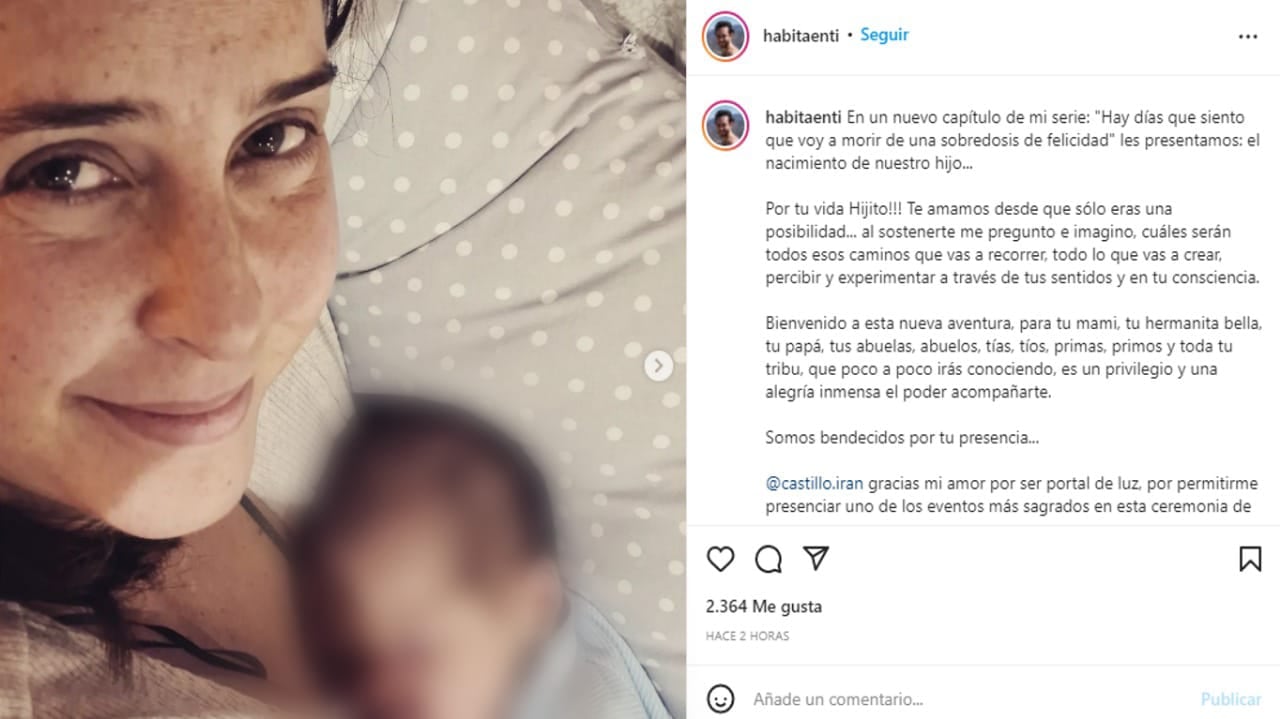Image resolution: width=1280 pixels, height=719 pixels.
Task: Save post with the bookmark icon
Action: [x=1250, y=558]
